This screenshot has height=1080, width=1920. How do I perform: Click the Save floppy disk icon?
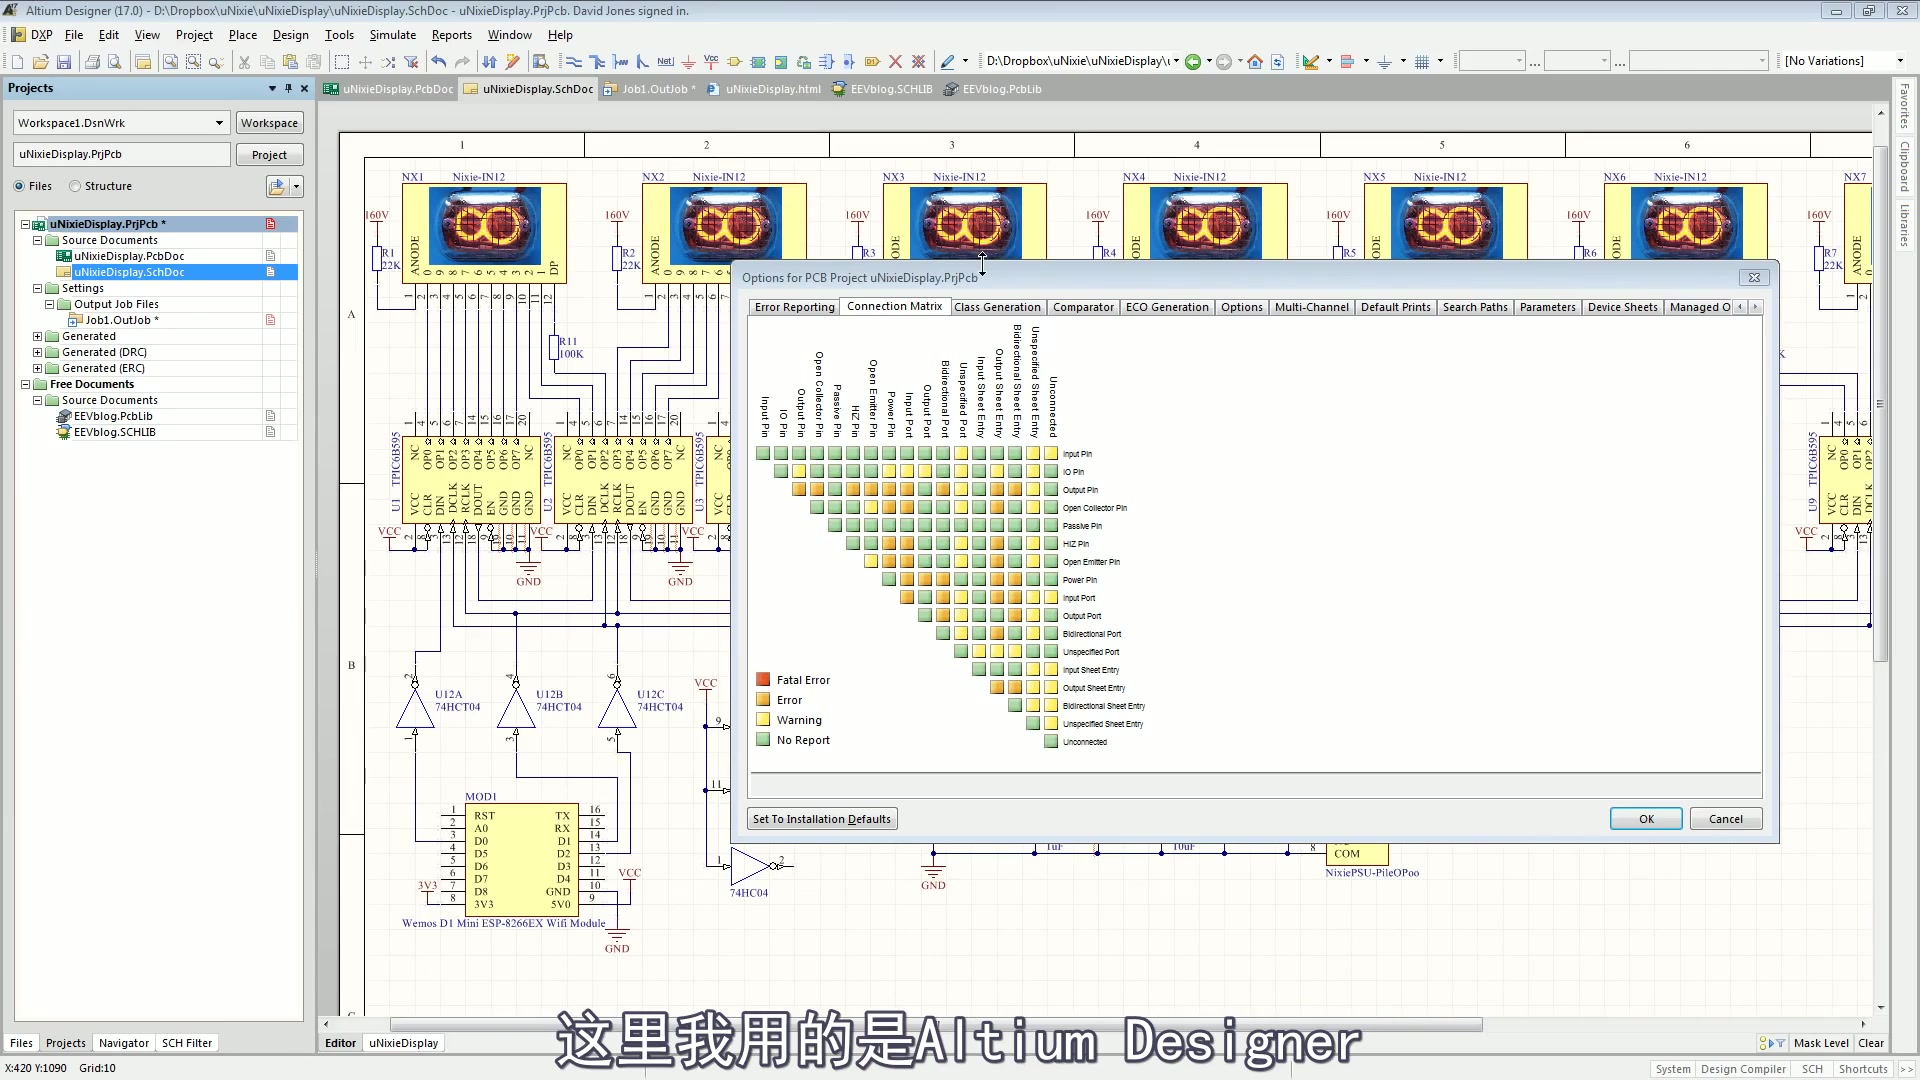pos(64,62)
